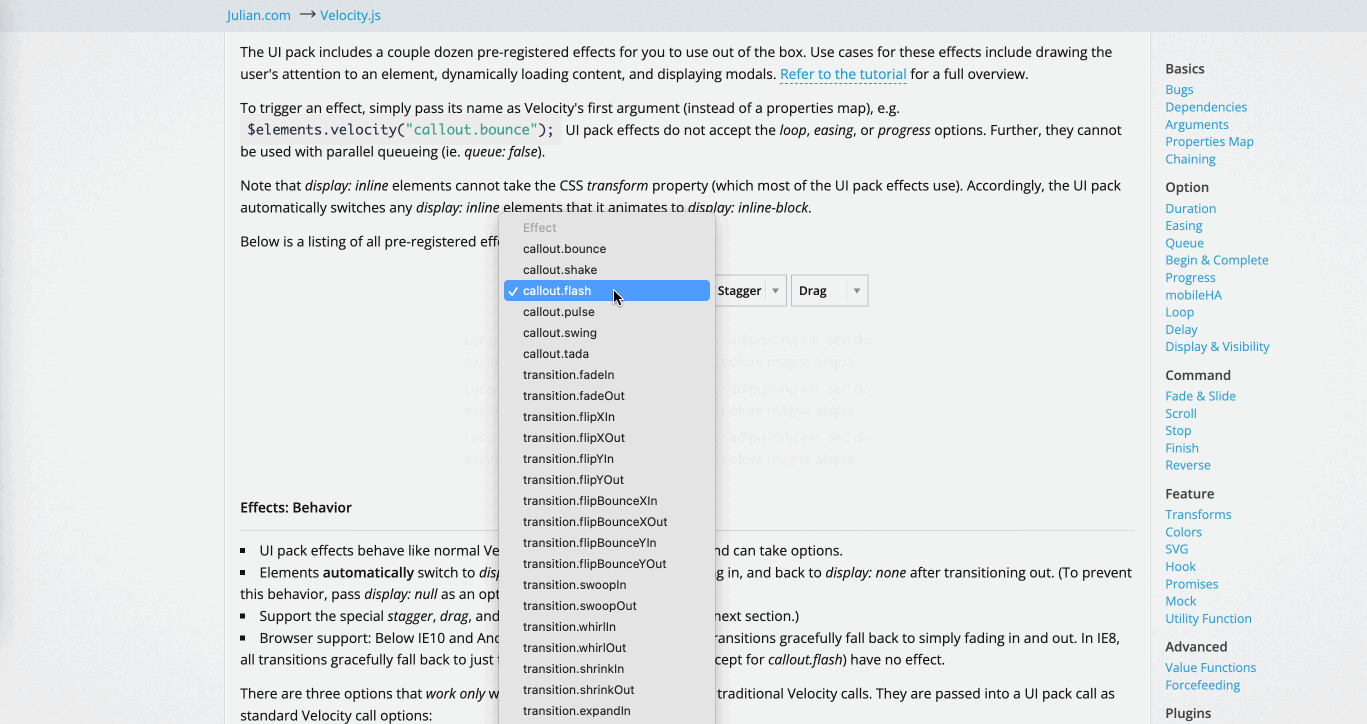The height and width of the screenshot is (724, 1367).
Task: Select transition.flipYOut option
Action: [x=607, y=480]
